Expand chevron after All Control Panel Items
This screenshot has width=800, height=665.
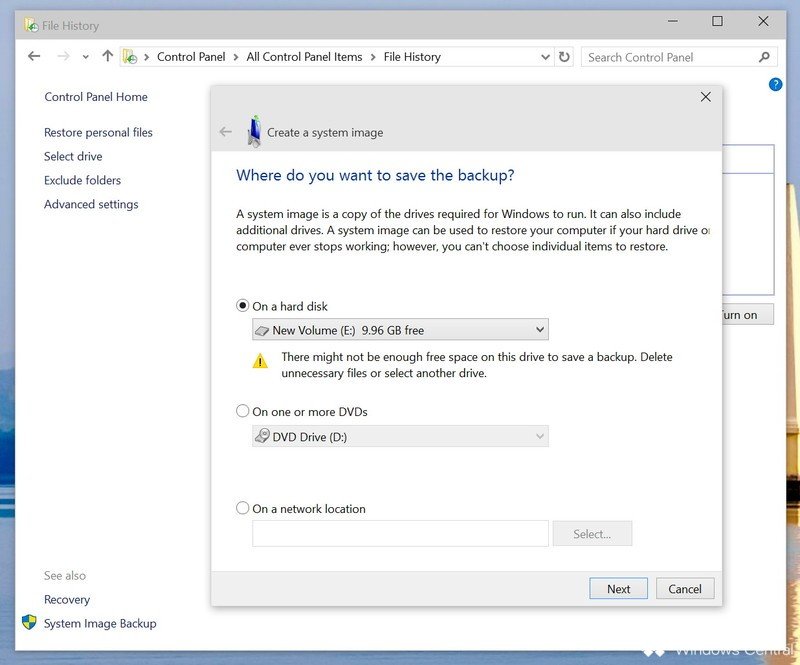373,57
